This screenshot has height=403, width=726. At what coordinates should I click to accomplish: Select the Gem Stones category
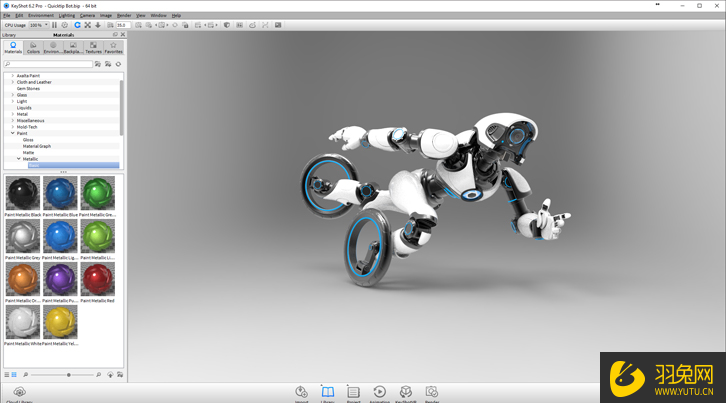tap(31, 88)
